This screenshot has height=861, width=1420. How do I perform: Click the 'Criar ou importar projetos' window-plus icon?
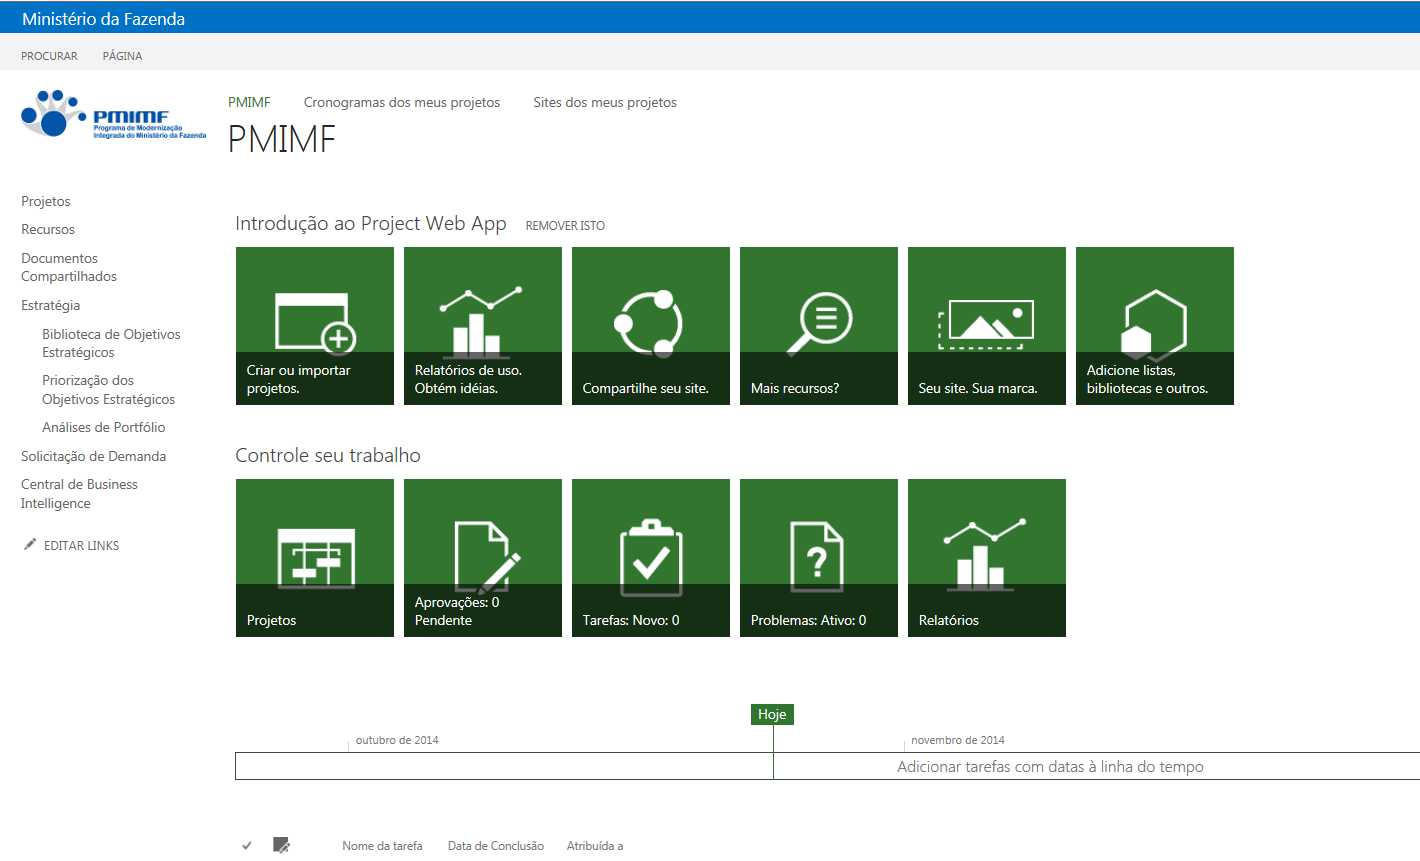315,323
